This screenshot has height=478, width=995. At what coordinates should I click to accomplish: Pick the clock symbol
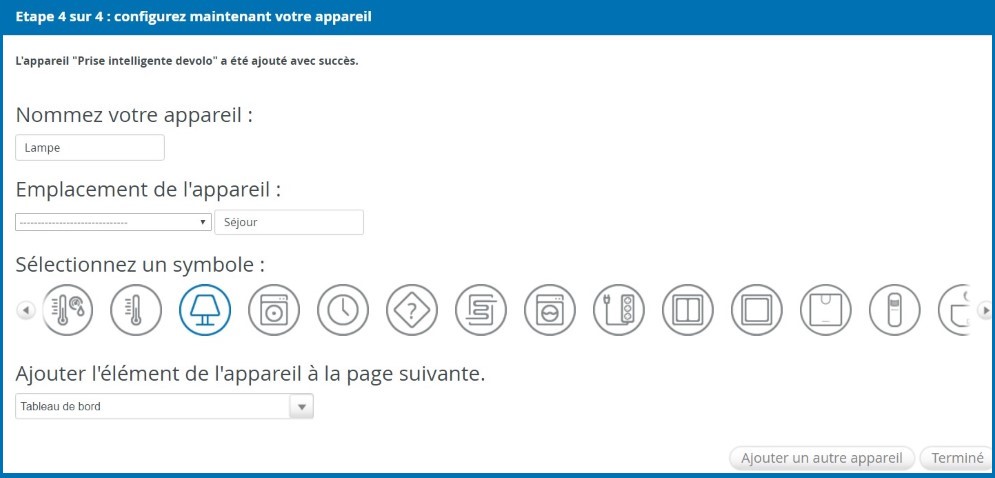(x=343, y=310)
